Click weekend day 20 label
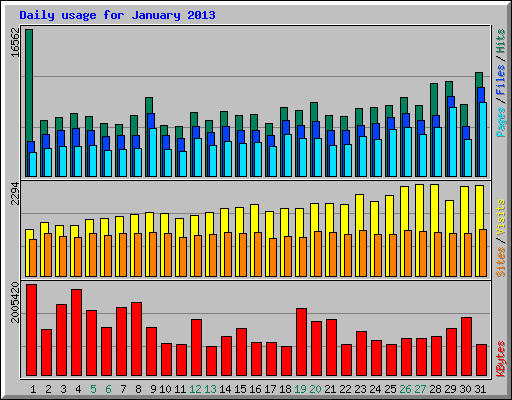This screenshot has height=400, width=512. click(315, 389)
